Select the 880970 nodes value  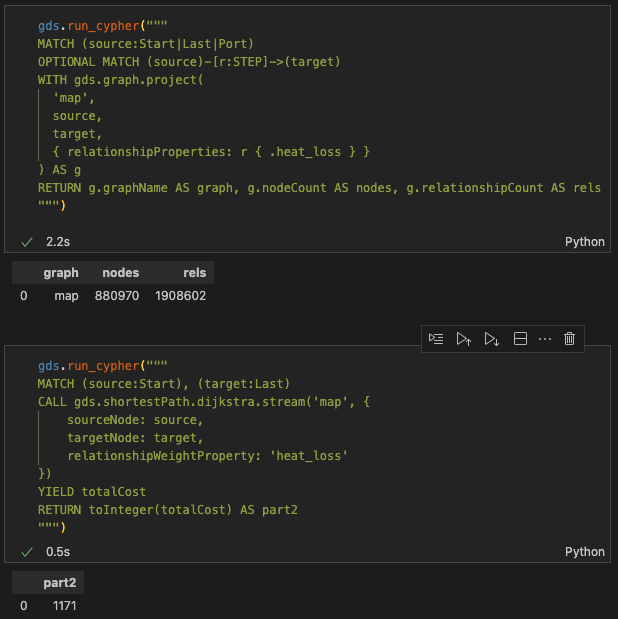117,296
